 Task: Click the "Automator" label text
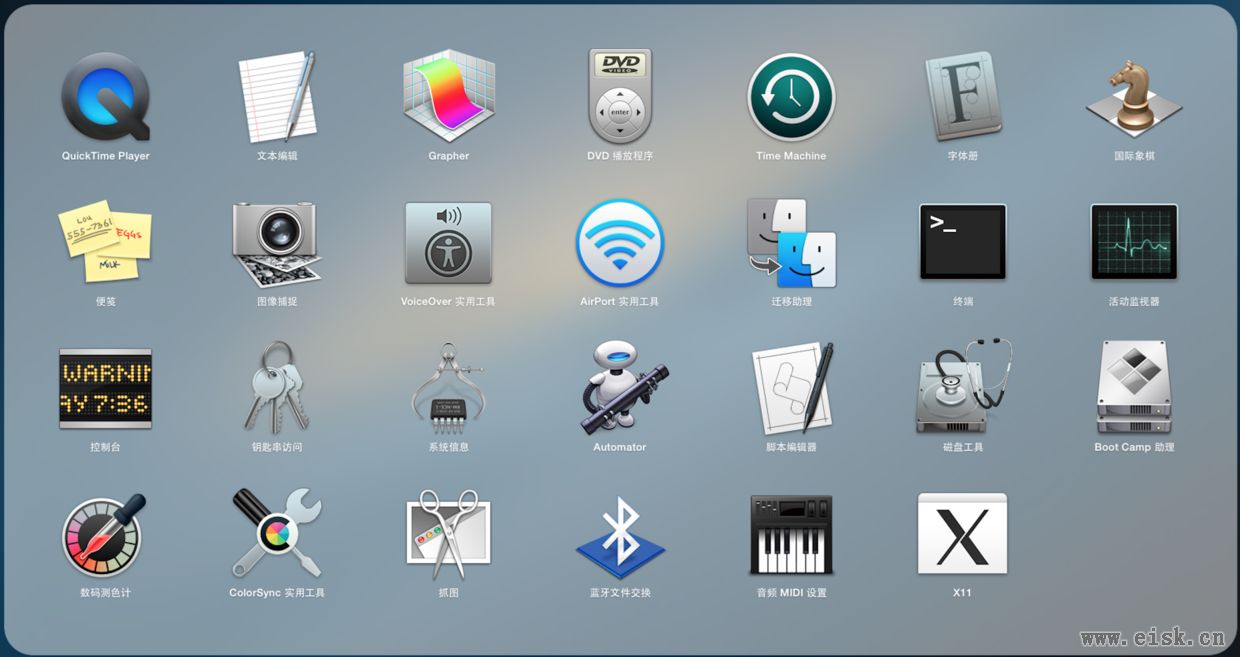pos(620,447)
